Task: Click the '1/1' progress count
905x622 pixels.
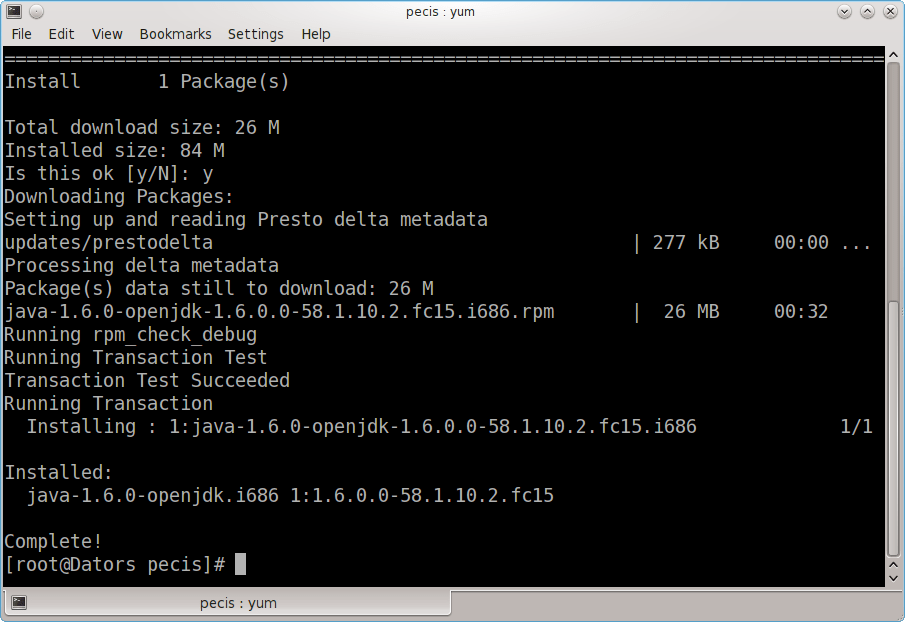Action: 857,426
